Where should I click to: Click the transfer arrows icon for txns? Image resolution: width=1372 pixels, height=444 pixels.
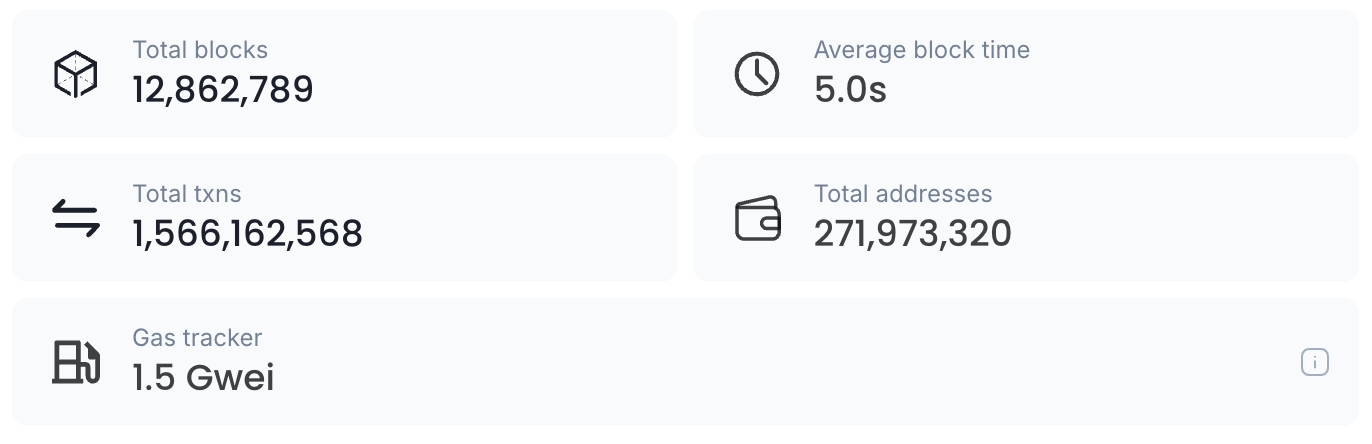click(76, 218)
